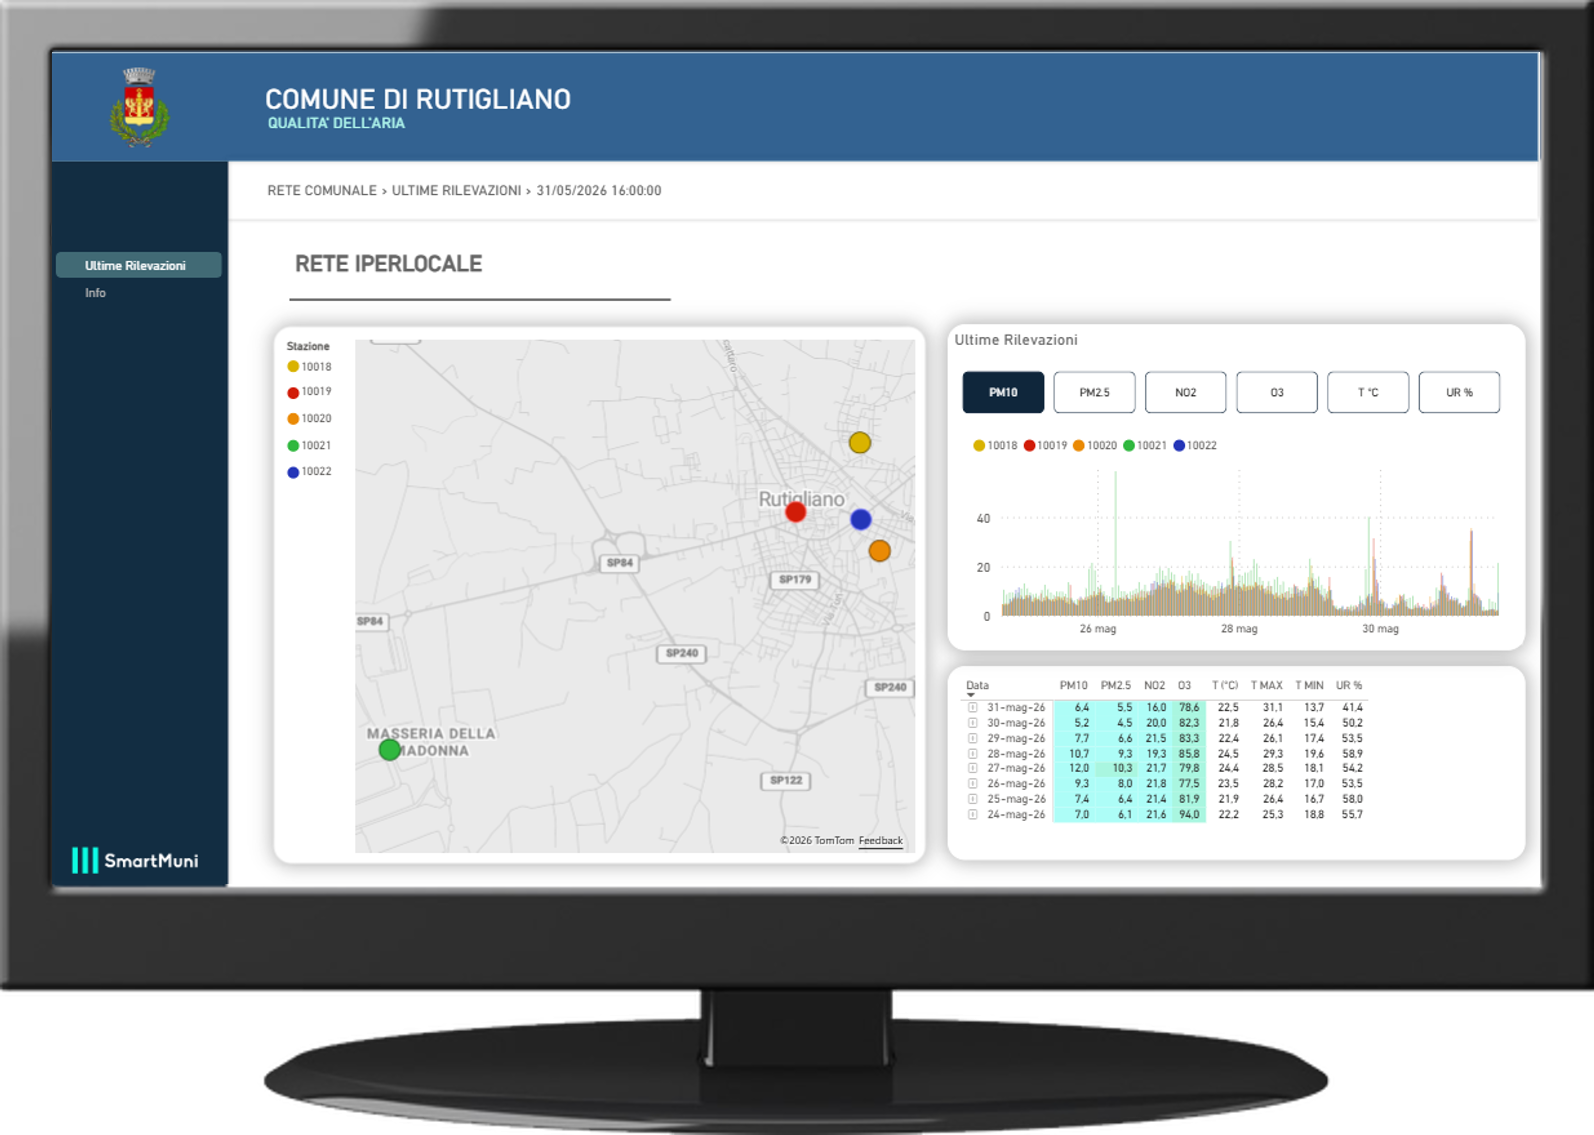The width and height of the screenshot is (1594, 1135).
Task: Sort the table by the Data column arrow
Action: click(971, 695)
